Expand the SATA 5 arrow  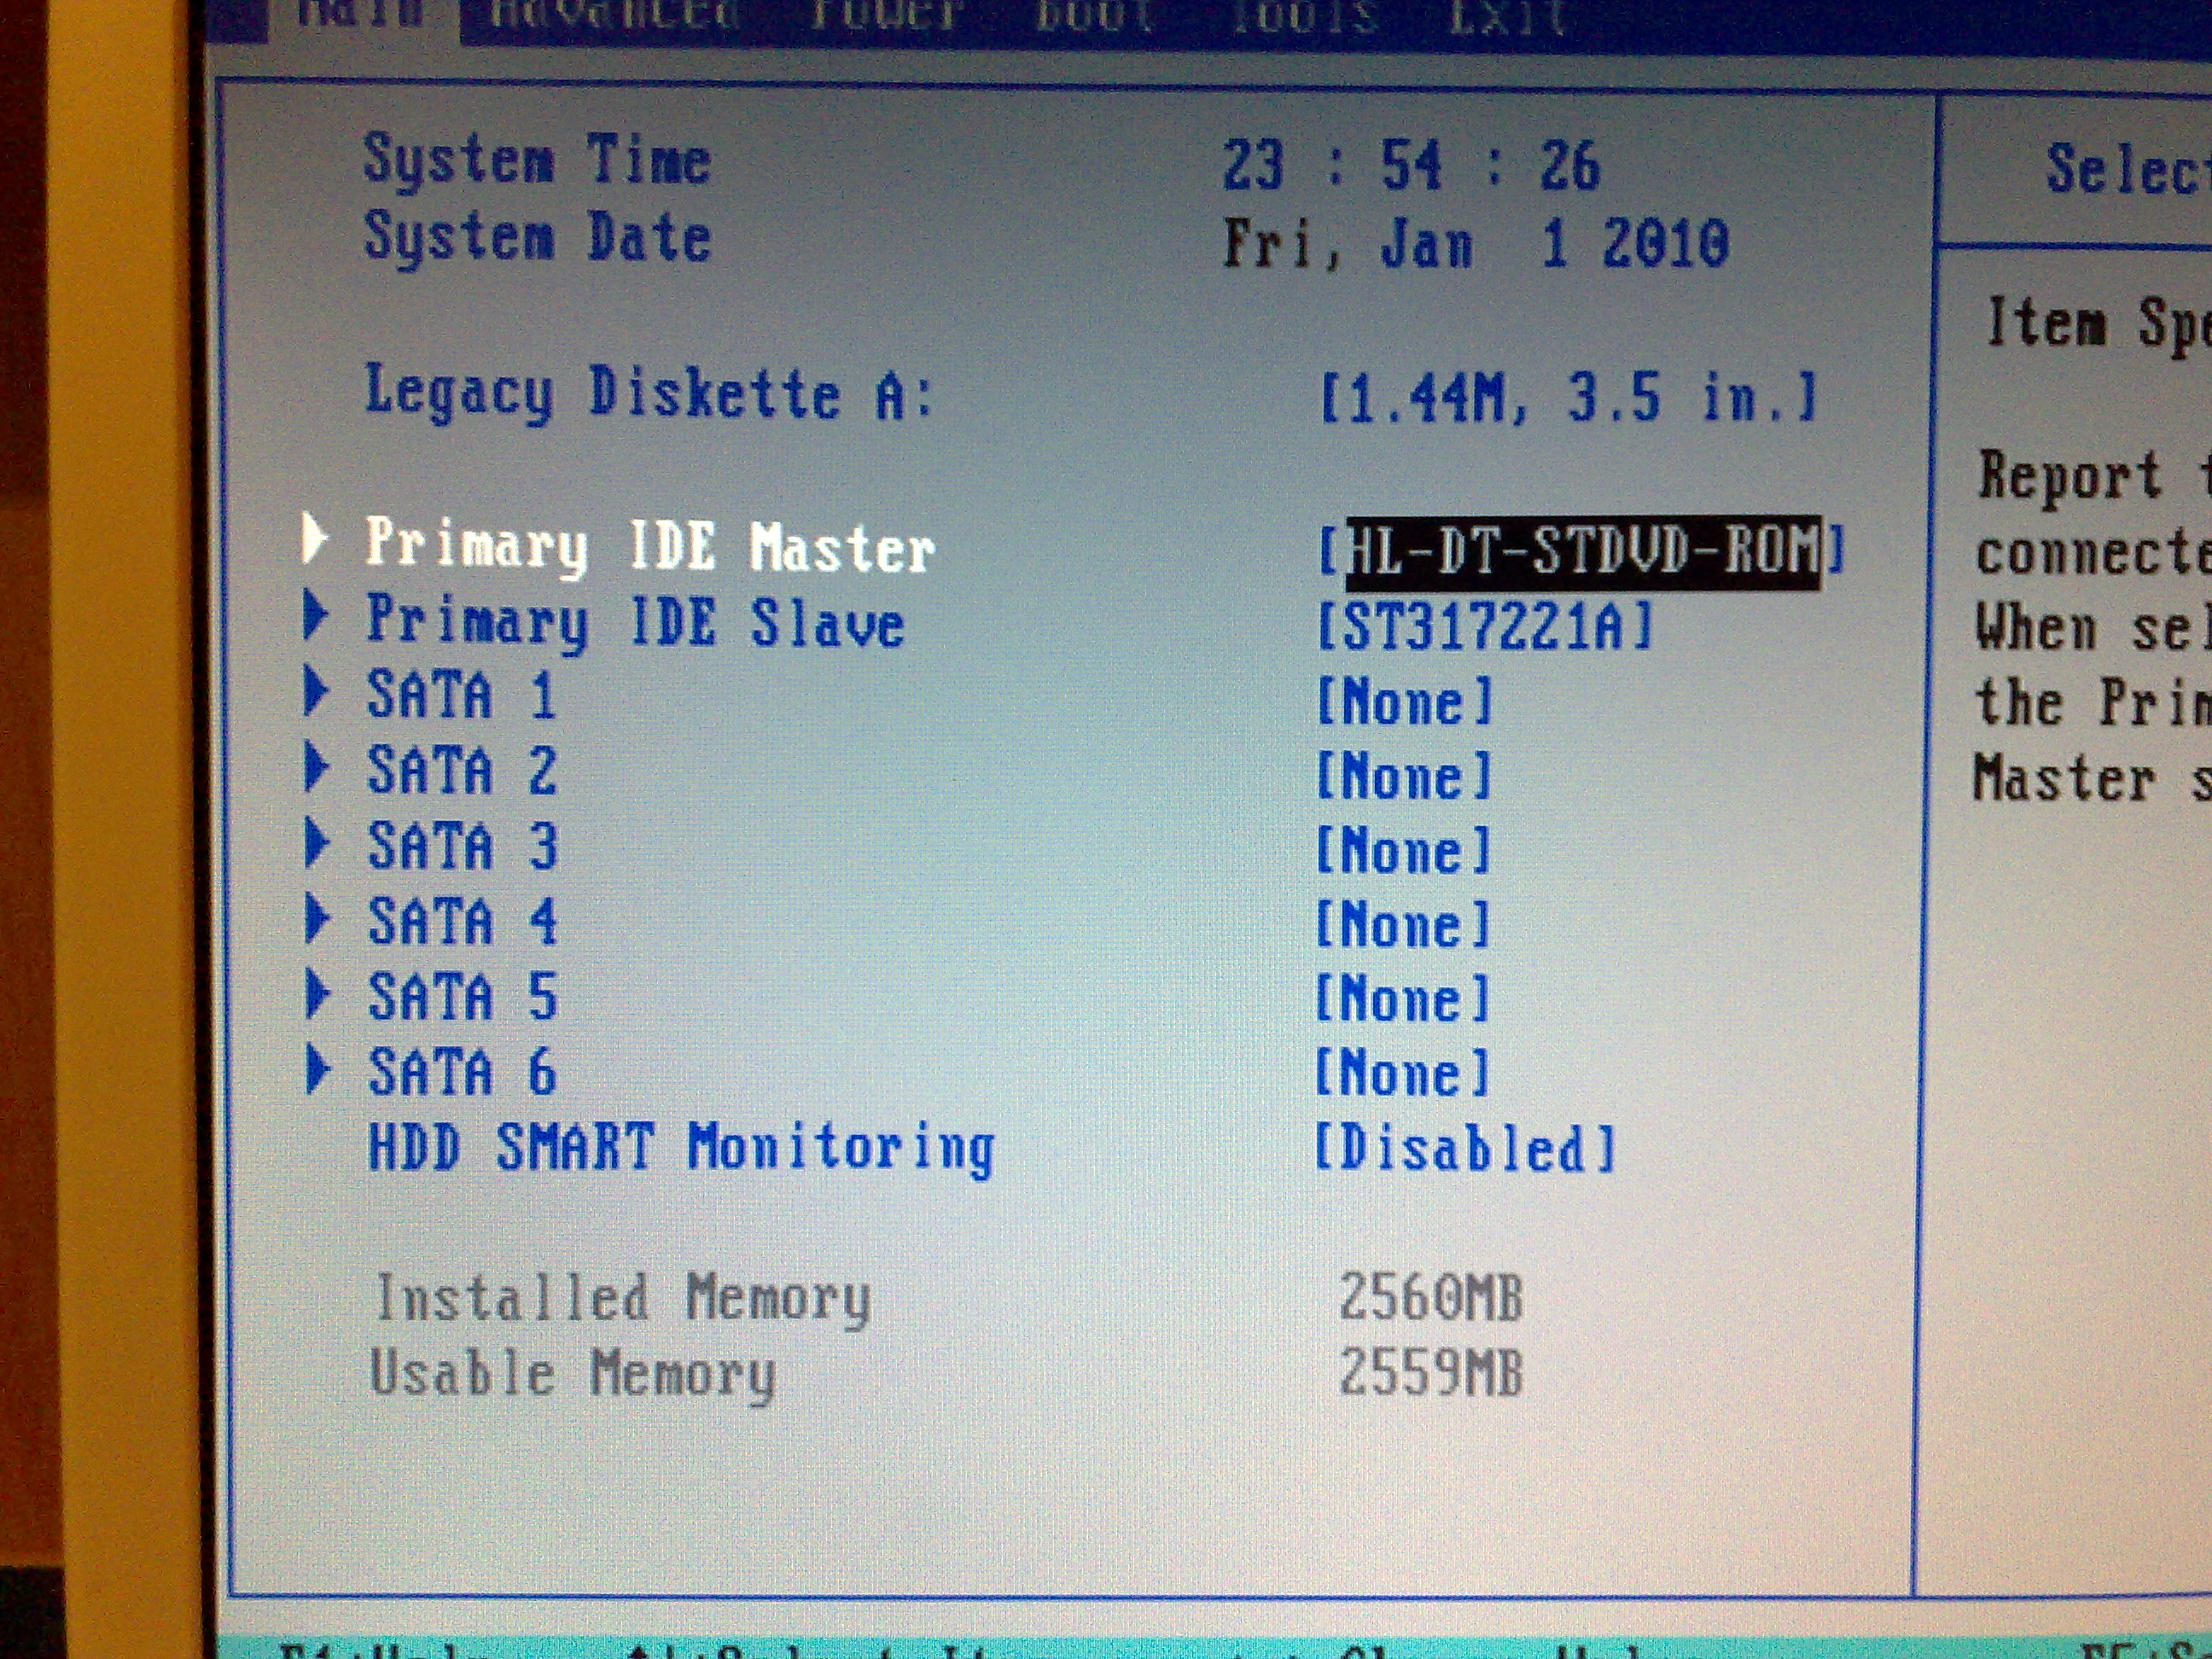[x=316, y=994]
